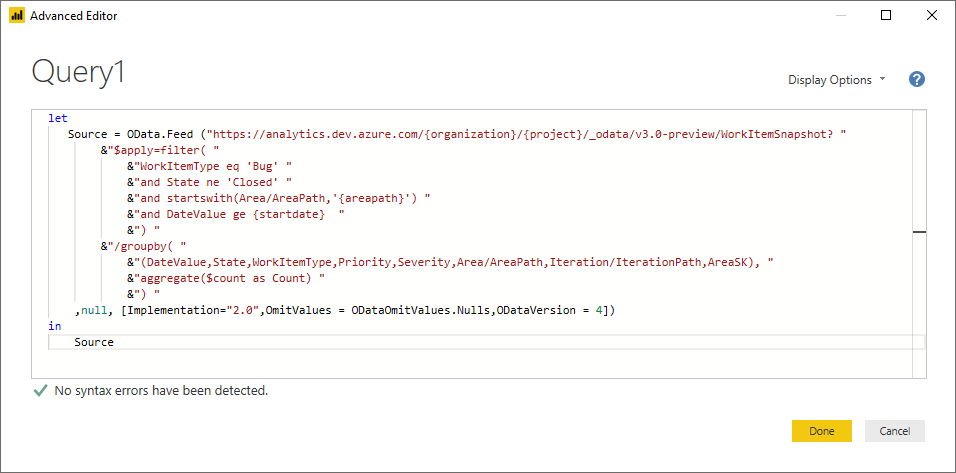The height and width of the screenshot is (473, 956).
Task: Click the Query1 title heading
Action: pos(78,72)
